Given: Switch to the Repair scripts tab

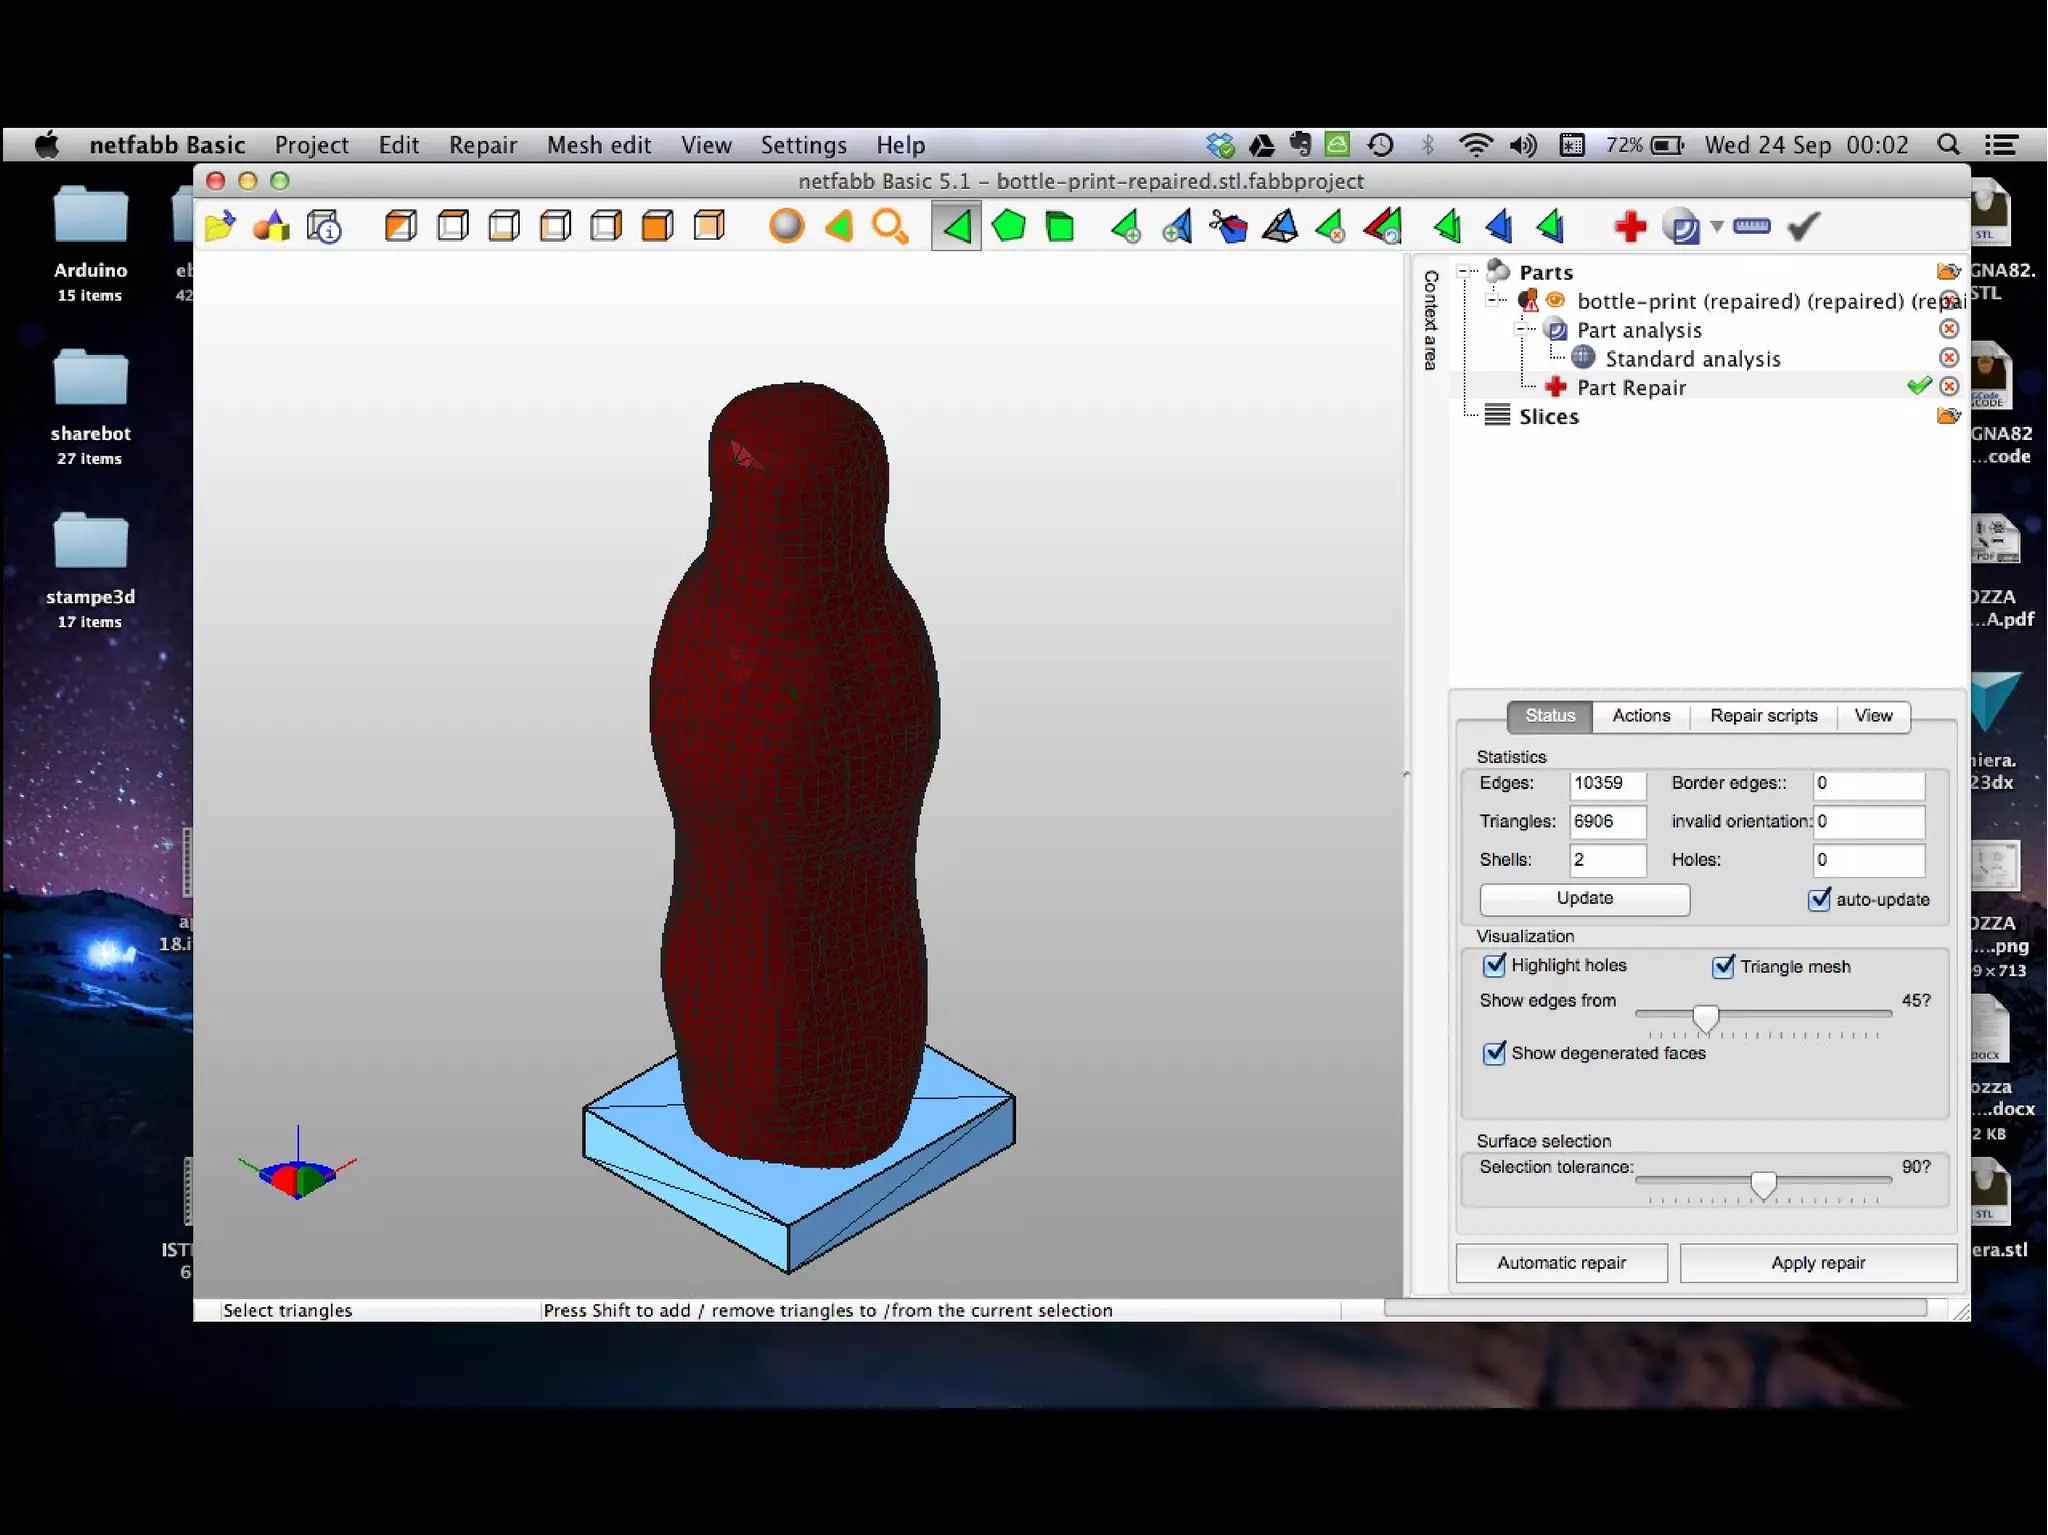Looking at the screenshot, I should click(1763, 716).
